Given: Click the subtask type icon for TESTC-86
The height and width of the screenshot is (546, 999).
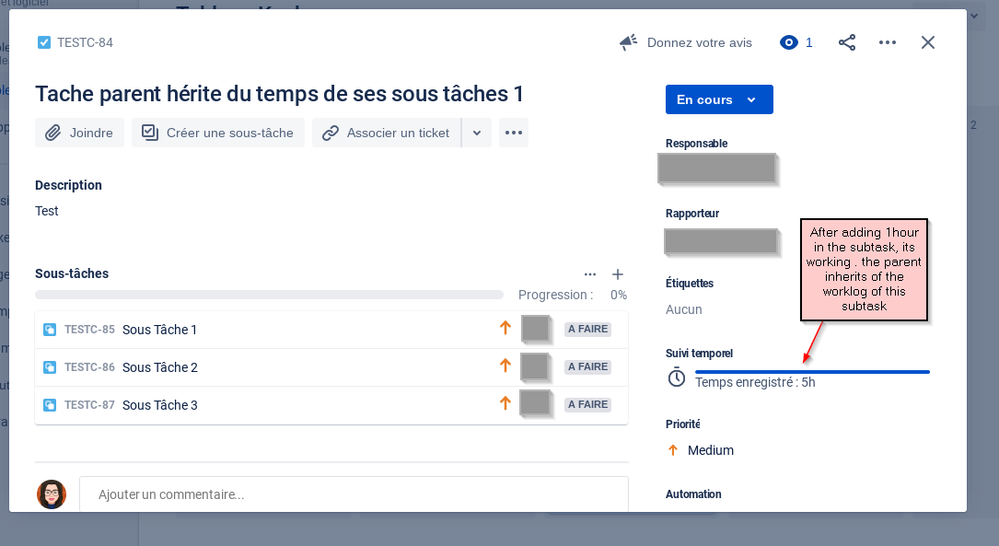Looking at the screenshot, I should click(49, 367).
